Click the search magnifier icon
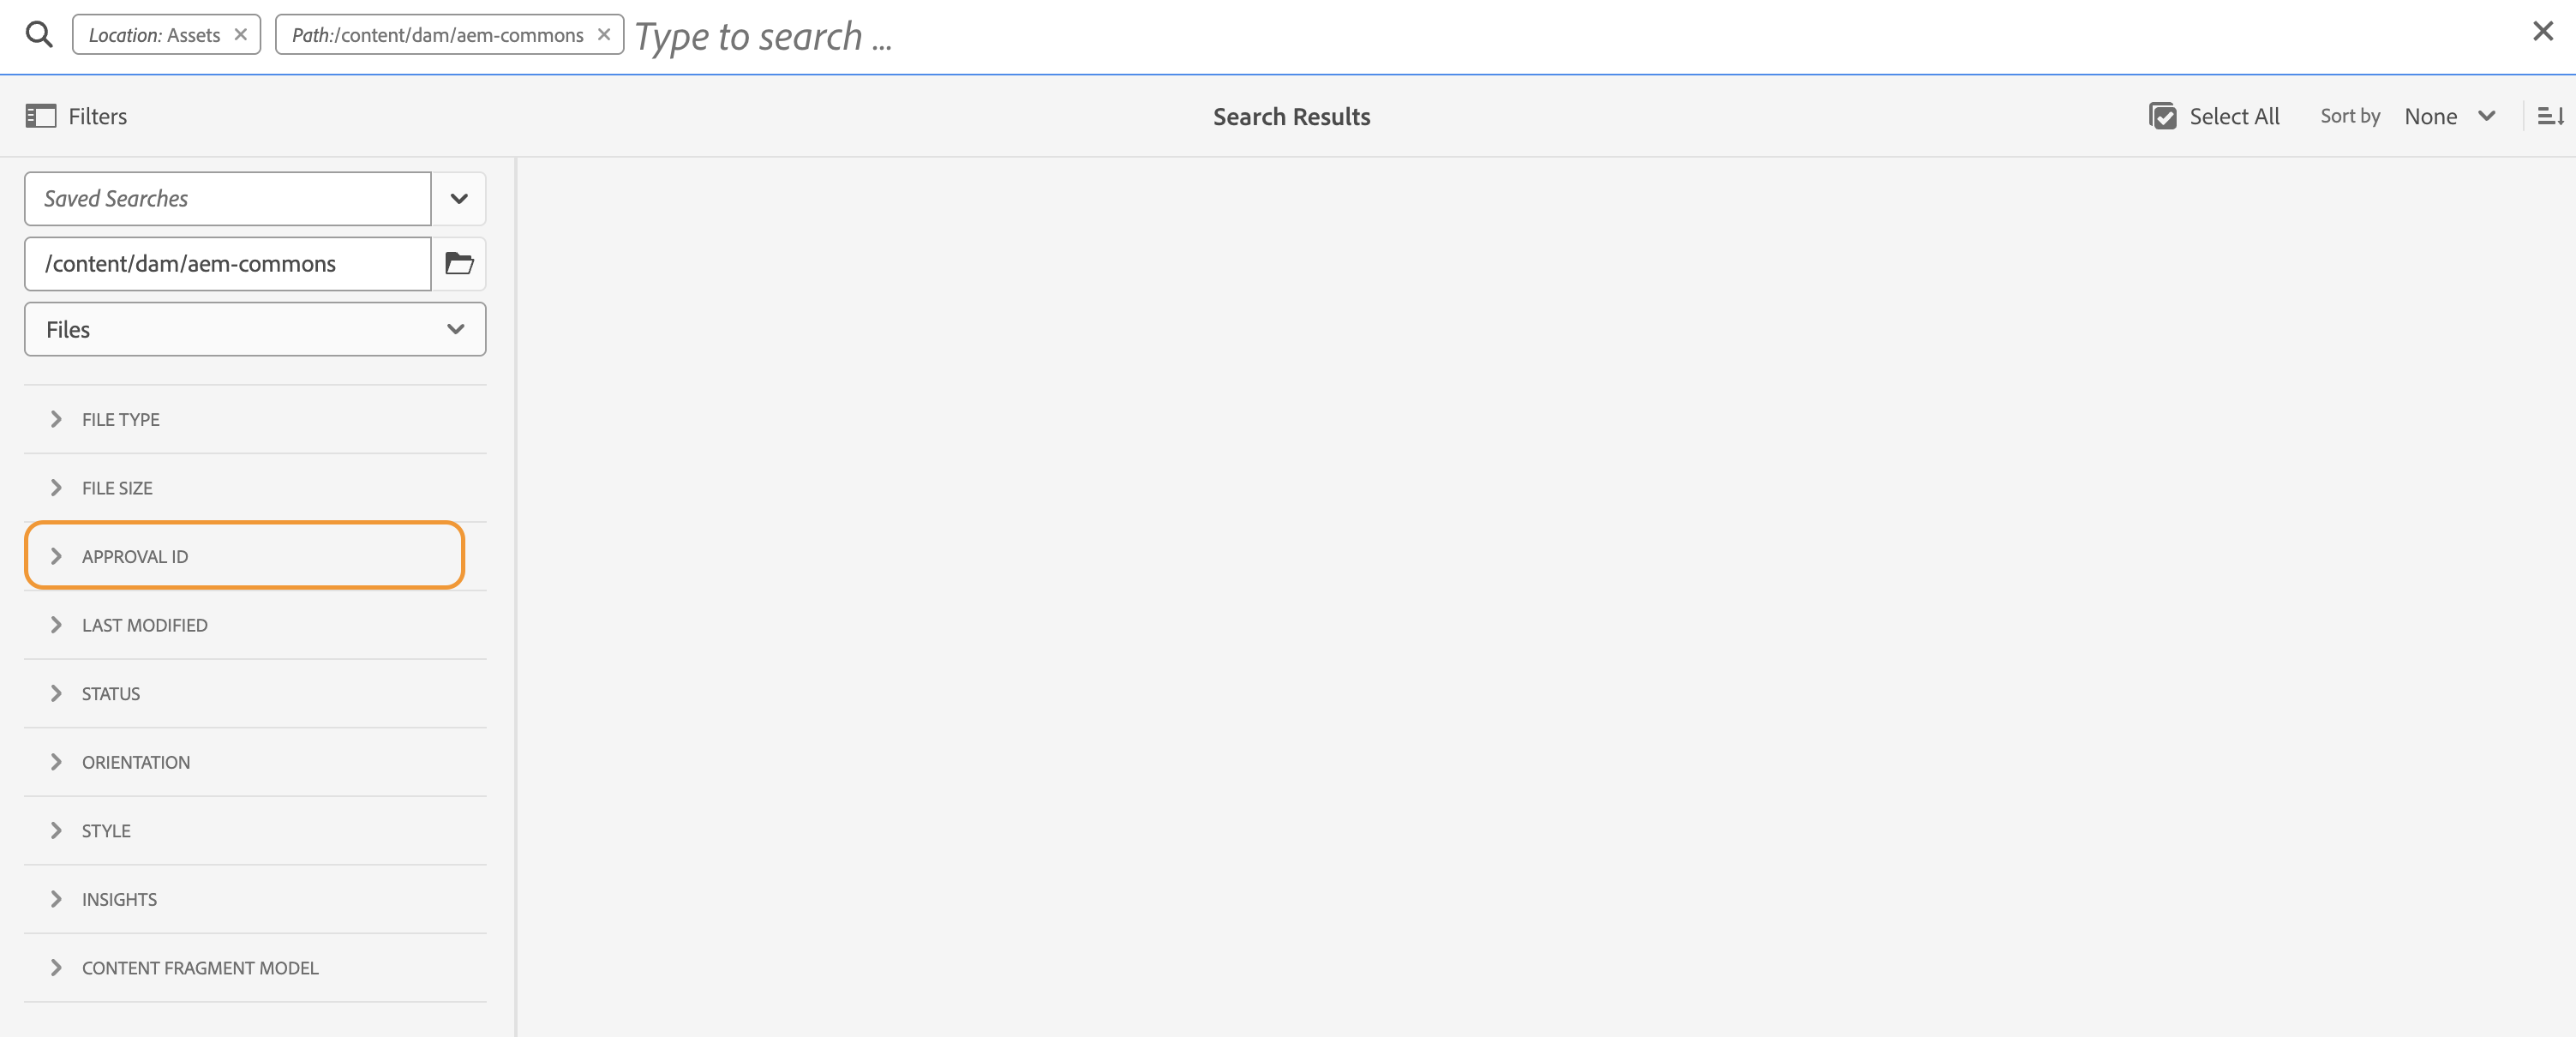This screenshot has width=2576, height=1037. 39,35
